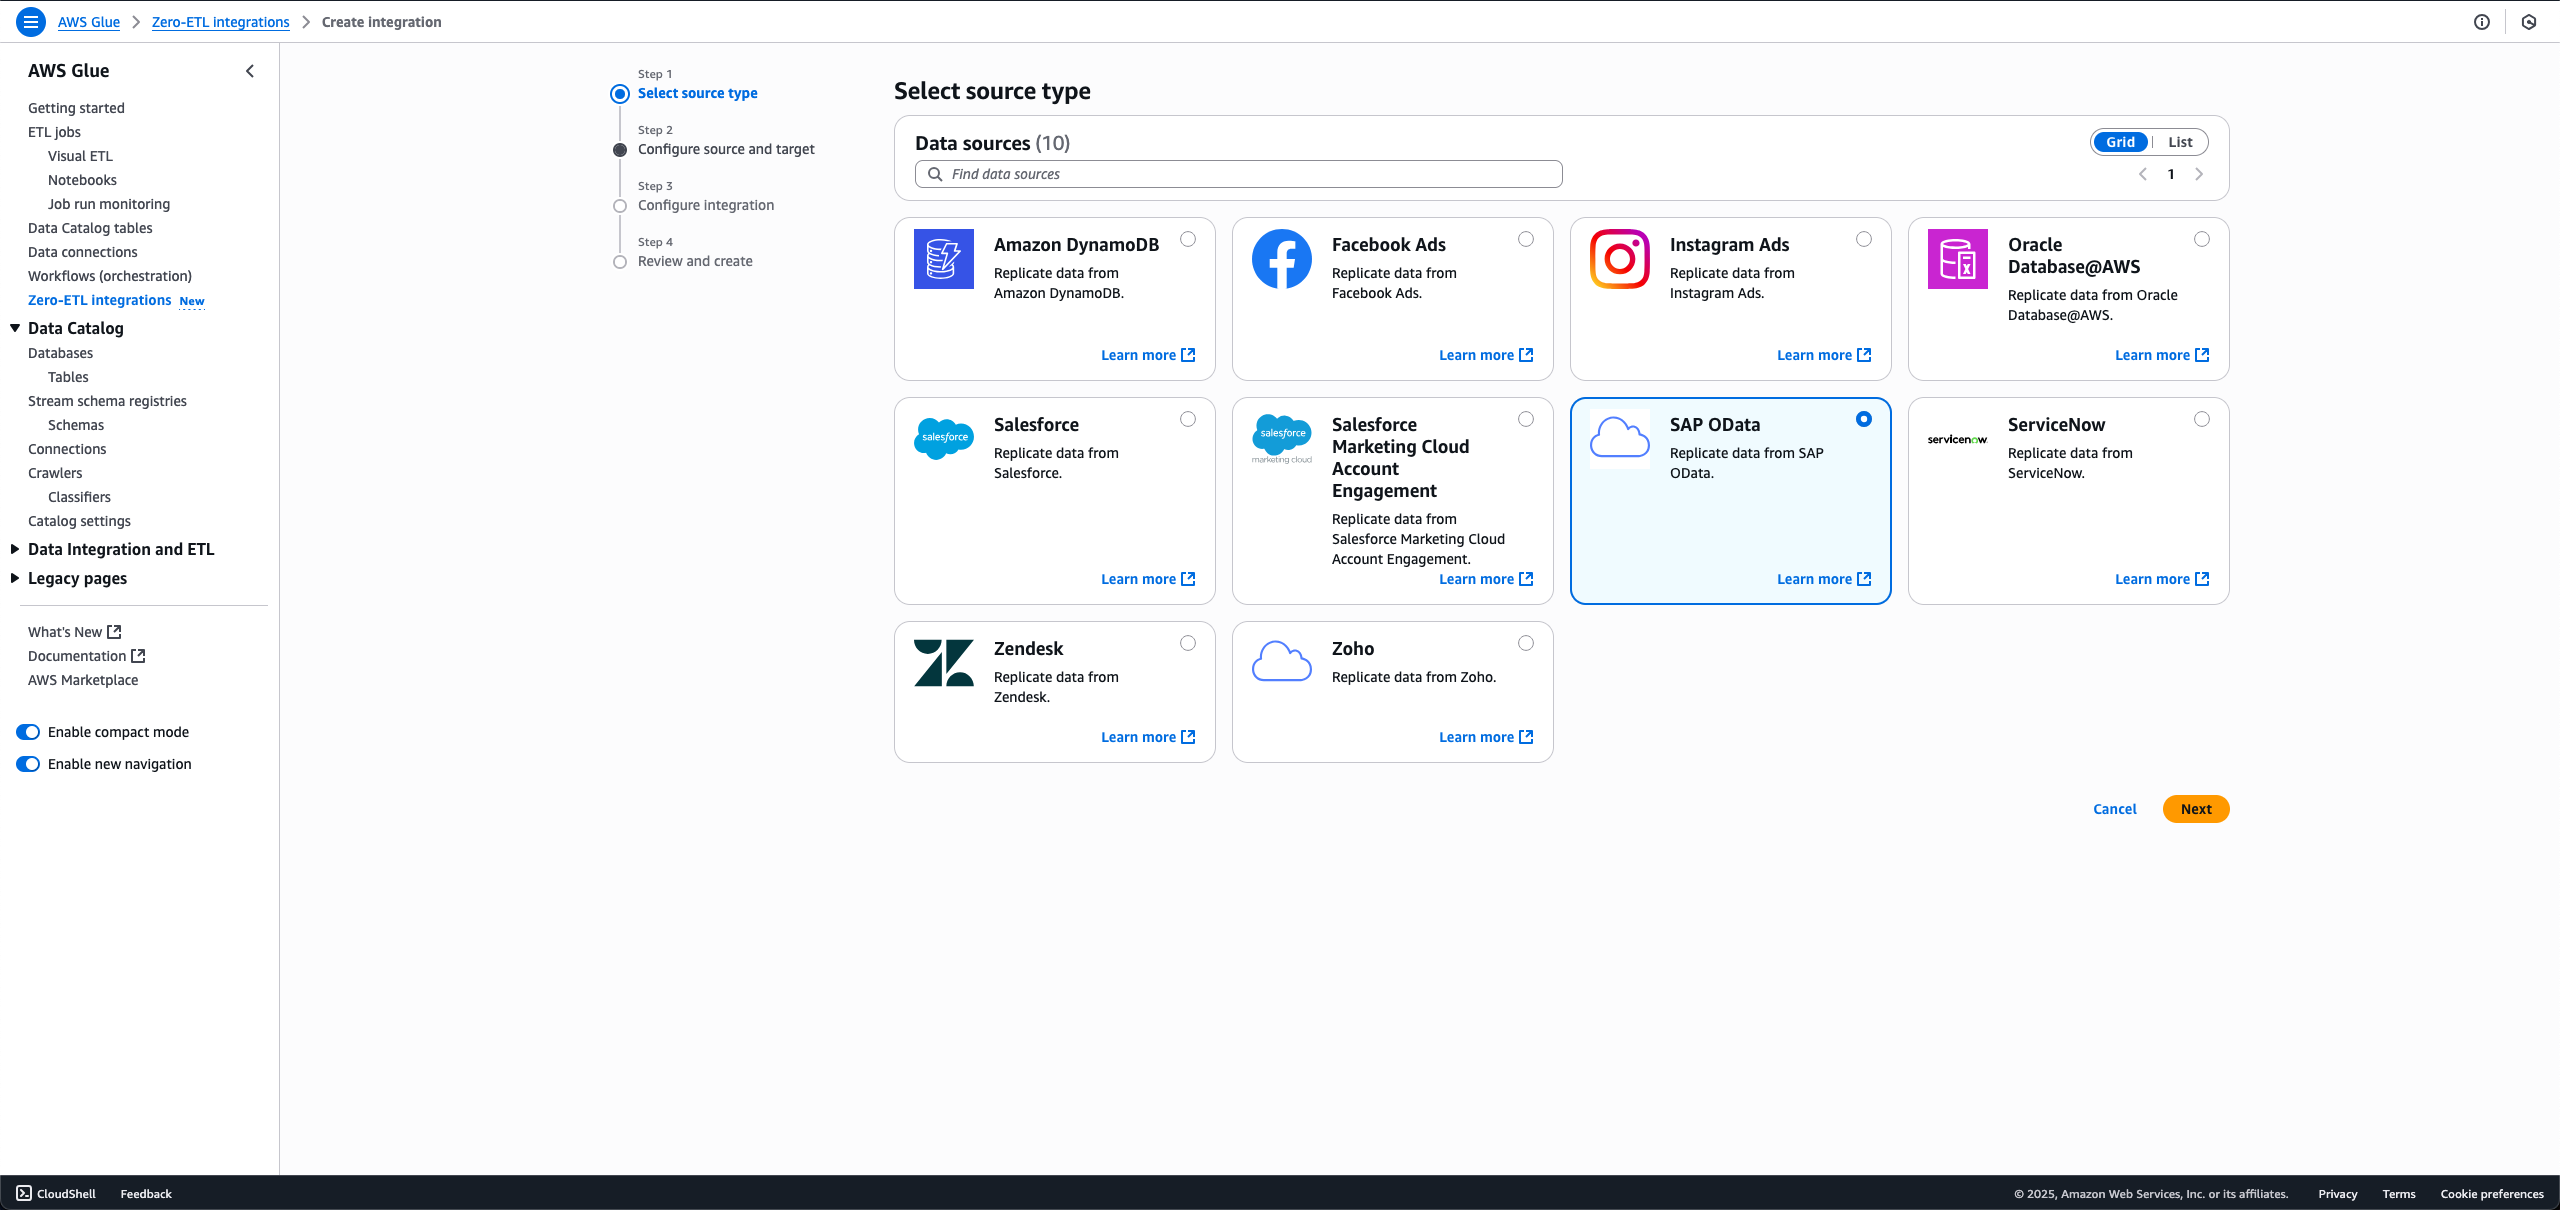Click the info panel icon in header
2560x1210 pixels.
point(2481,22)
